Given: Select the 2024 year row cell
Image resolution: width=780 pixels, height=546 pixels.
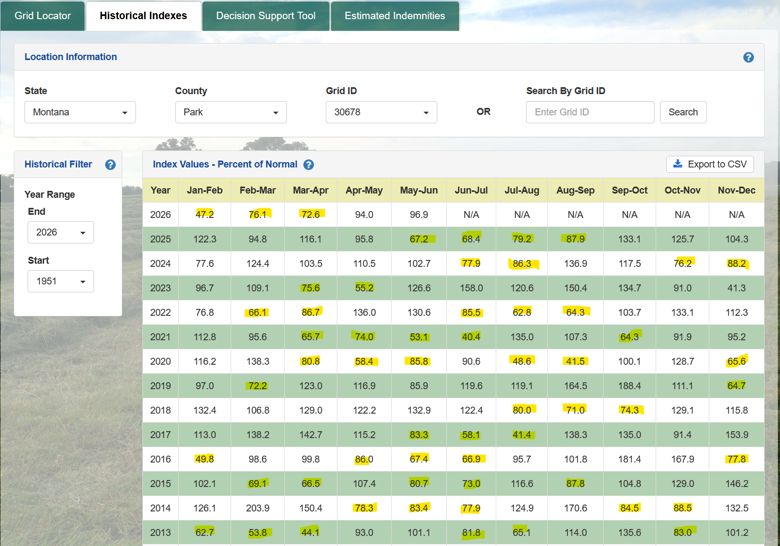Looking at the screenshot, I should 161,264.
